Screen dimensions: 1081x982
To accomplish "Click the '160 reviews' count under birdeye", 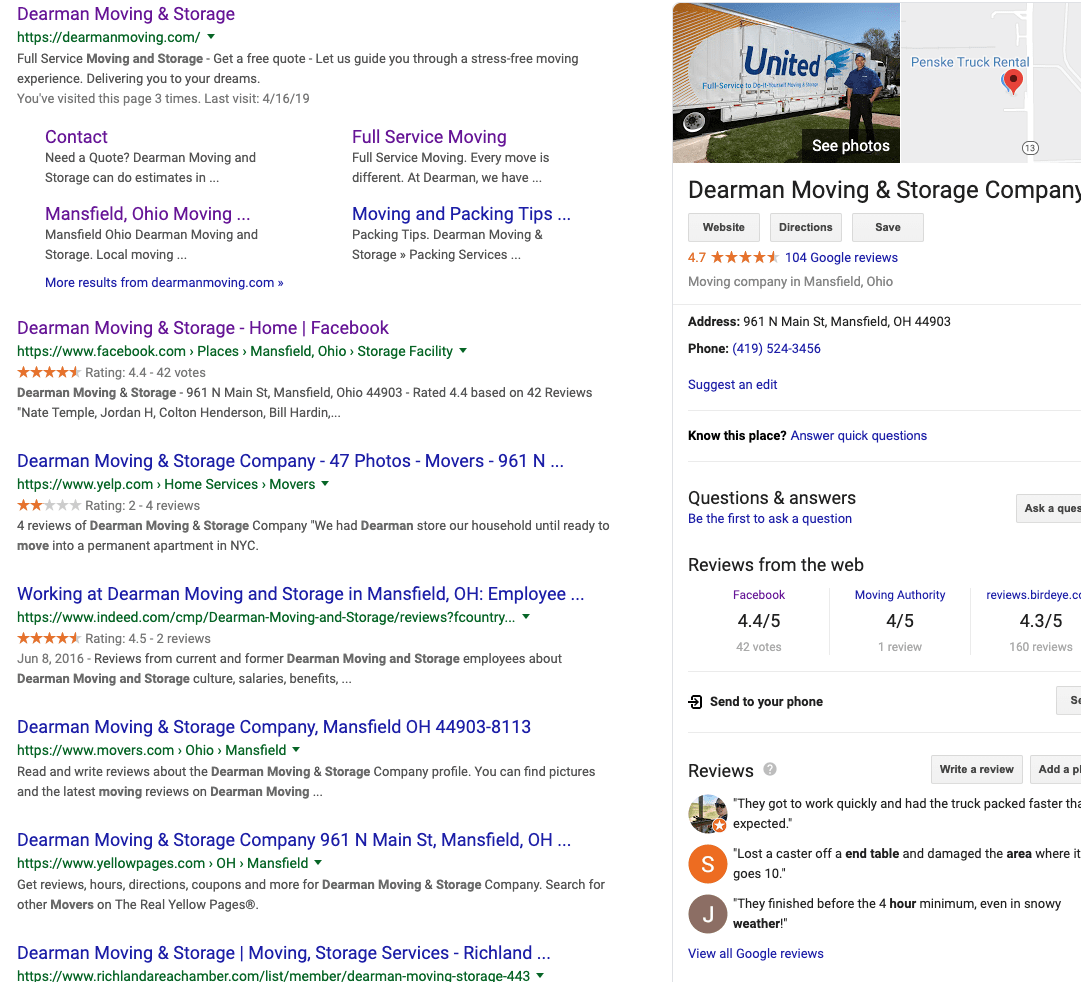I will (x=1040, y=647).
